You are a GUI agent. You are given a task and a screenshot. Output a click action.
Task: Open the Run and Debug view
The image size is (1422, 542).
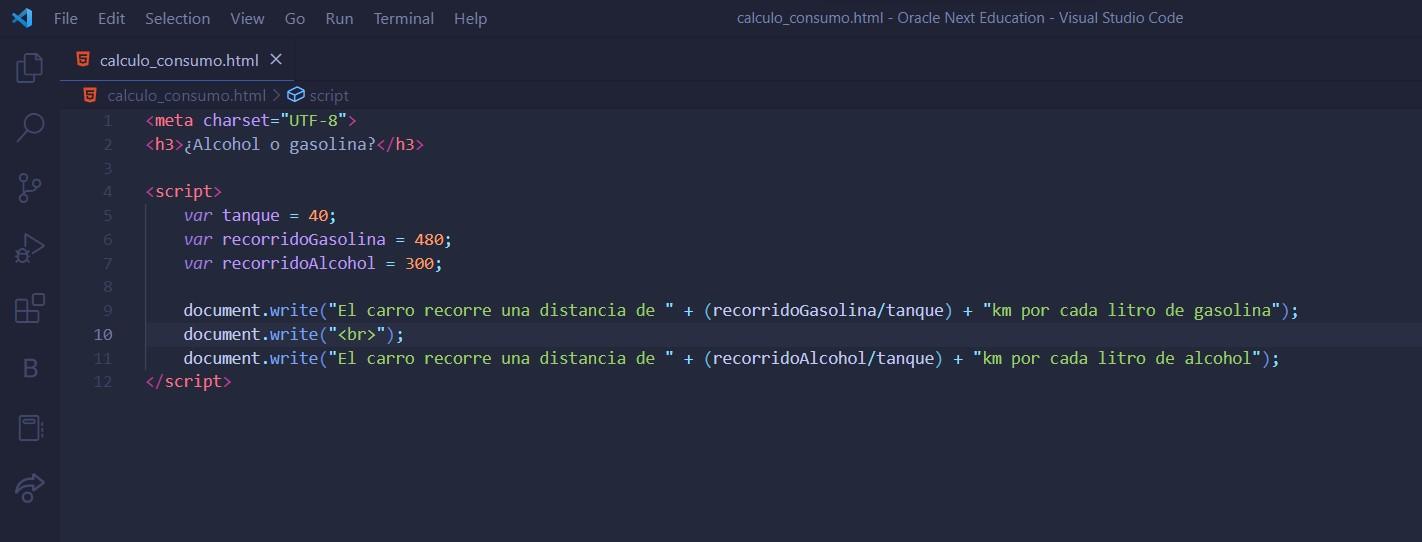(30, 248)
